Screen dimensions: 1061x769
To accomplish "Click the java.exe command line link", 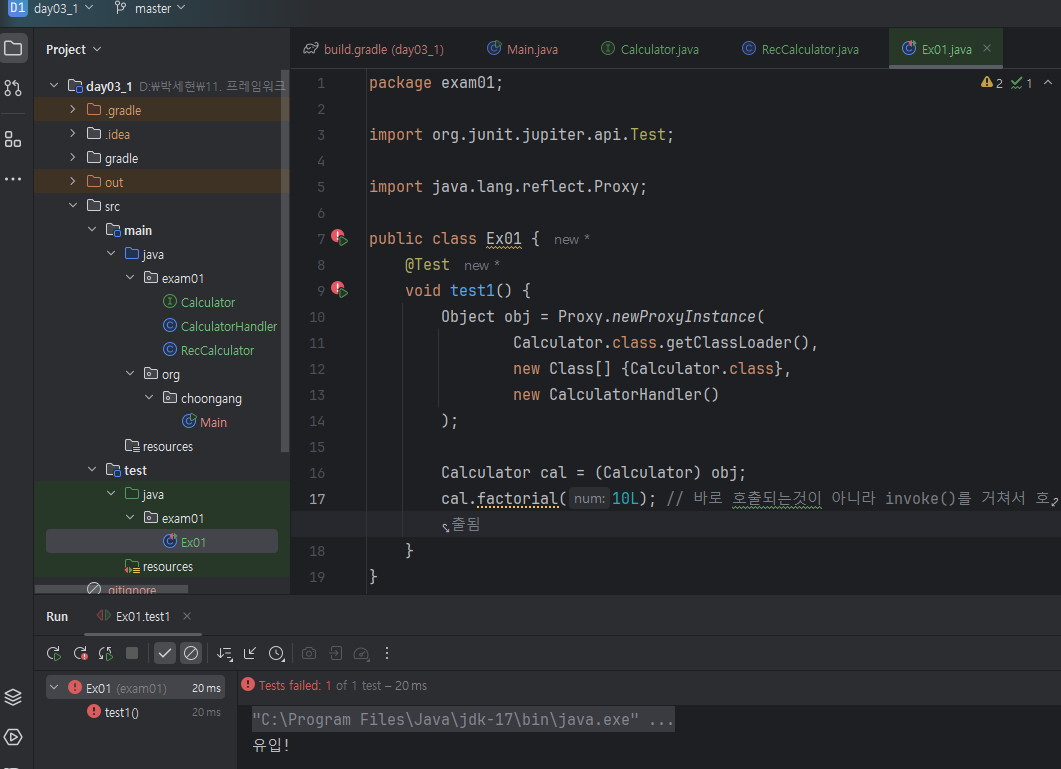I will tap(463, 719).
